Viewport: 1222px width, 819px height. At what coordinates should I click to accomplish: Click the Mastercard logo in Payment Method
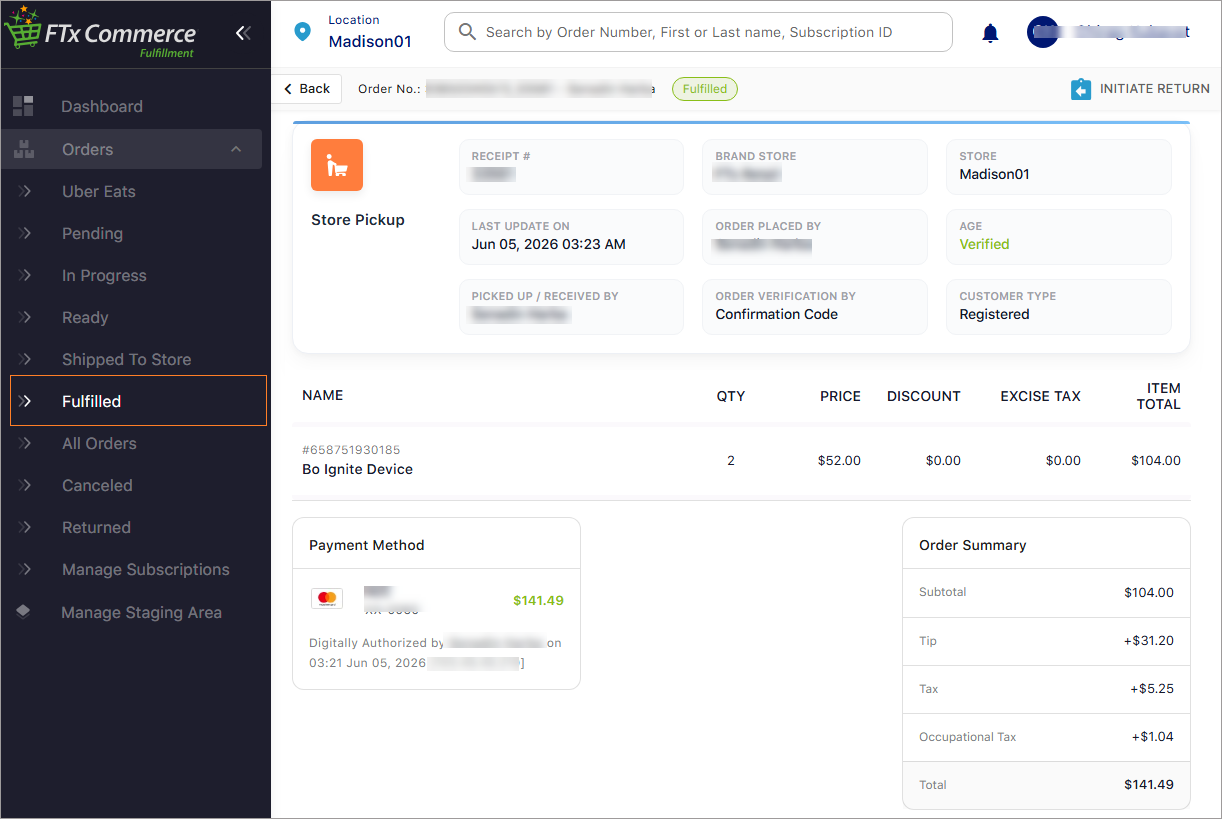(326, 599)
